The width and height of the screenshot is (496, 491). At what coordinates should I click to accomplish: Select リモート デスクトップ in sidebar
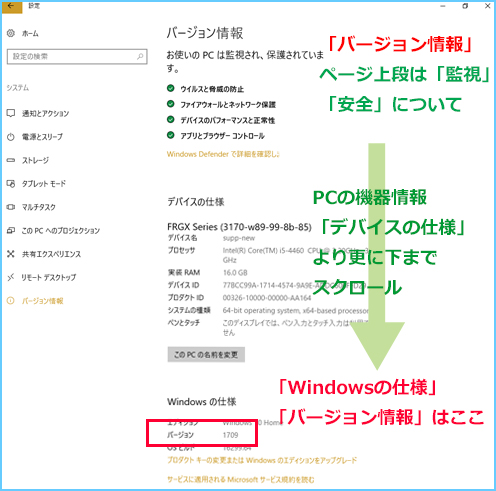click(49, 277)
